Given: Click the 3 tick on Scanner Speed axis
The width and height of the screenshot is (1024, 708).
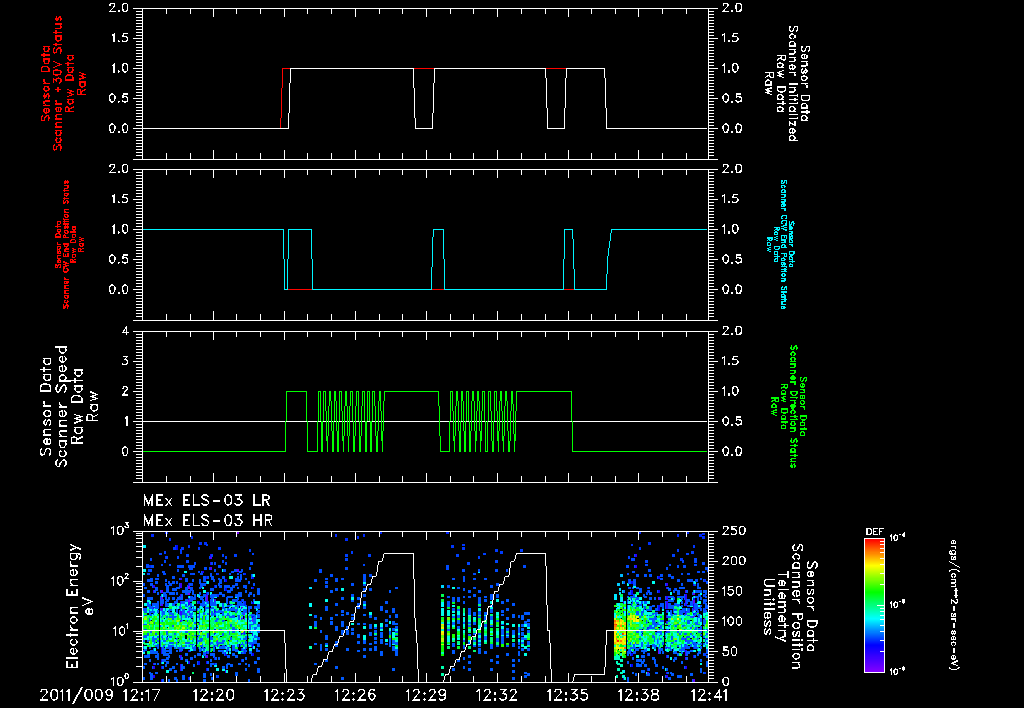Looking at the screenshot, I should 125,361.
